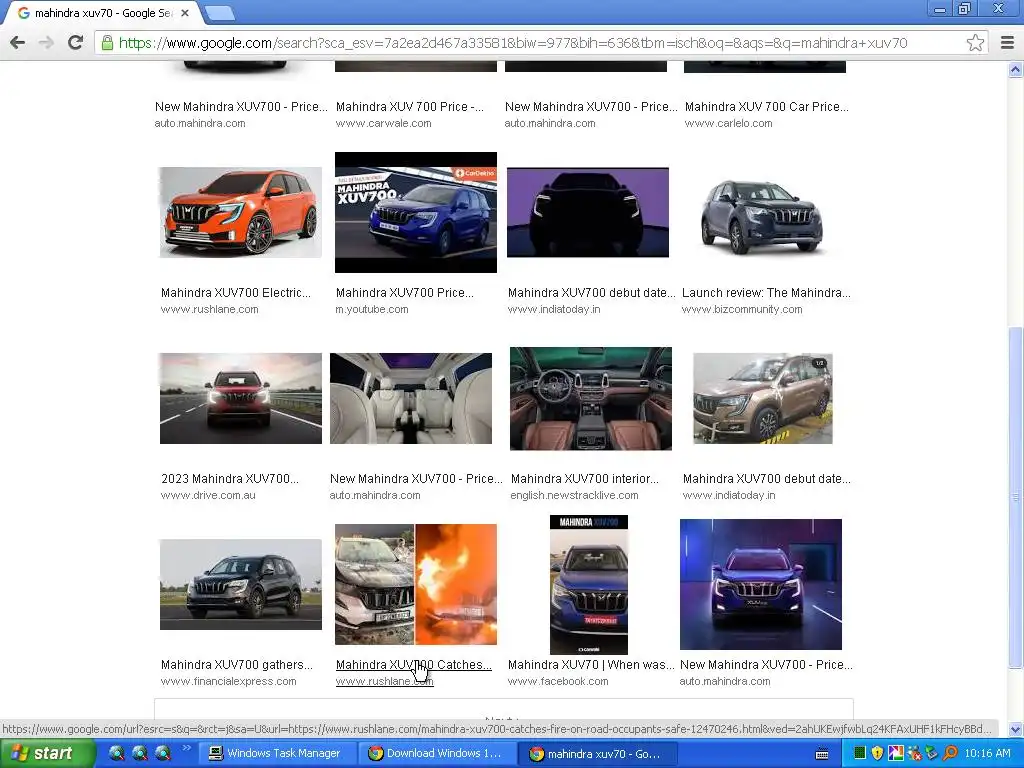Open purple-lit XUV700 studio thumbnail
The image size is (1024, 768).
pos(761,584)
